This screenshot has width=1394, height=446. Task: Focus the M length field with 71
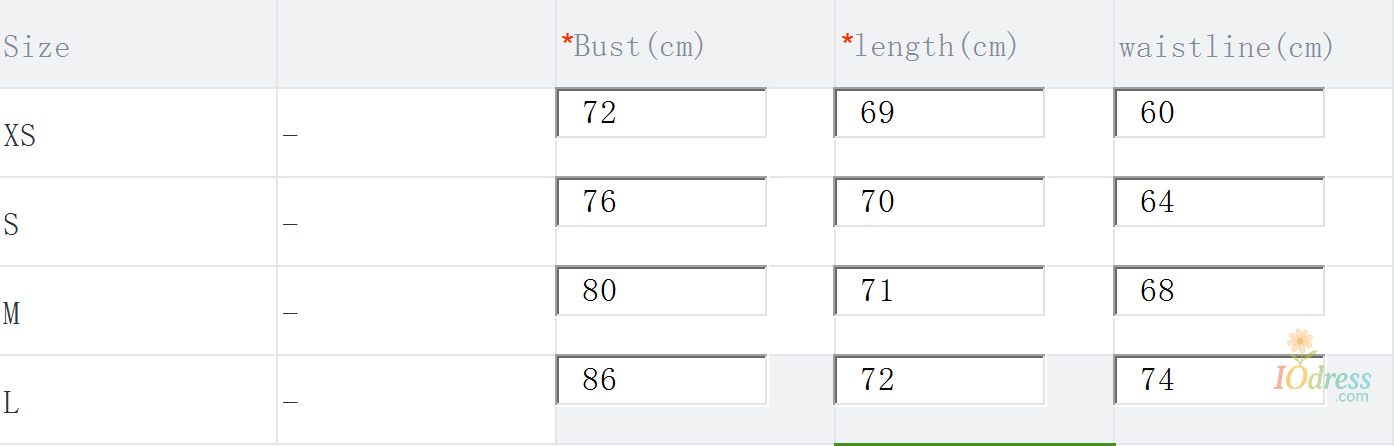pyautogui.click(x=939, y=291)
